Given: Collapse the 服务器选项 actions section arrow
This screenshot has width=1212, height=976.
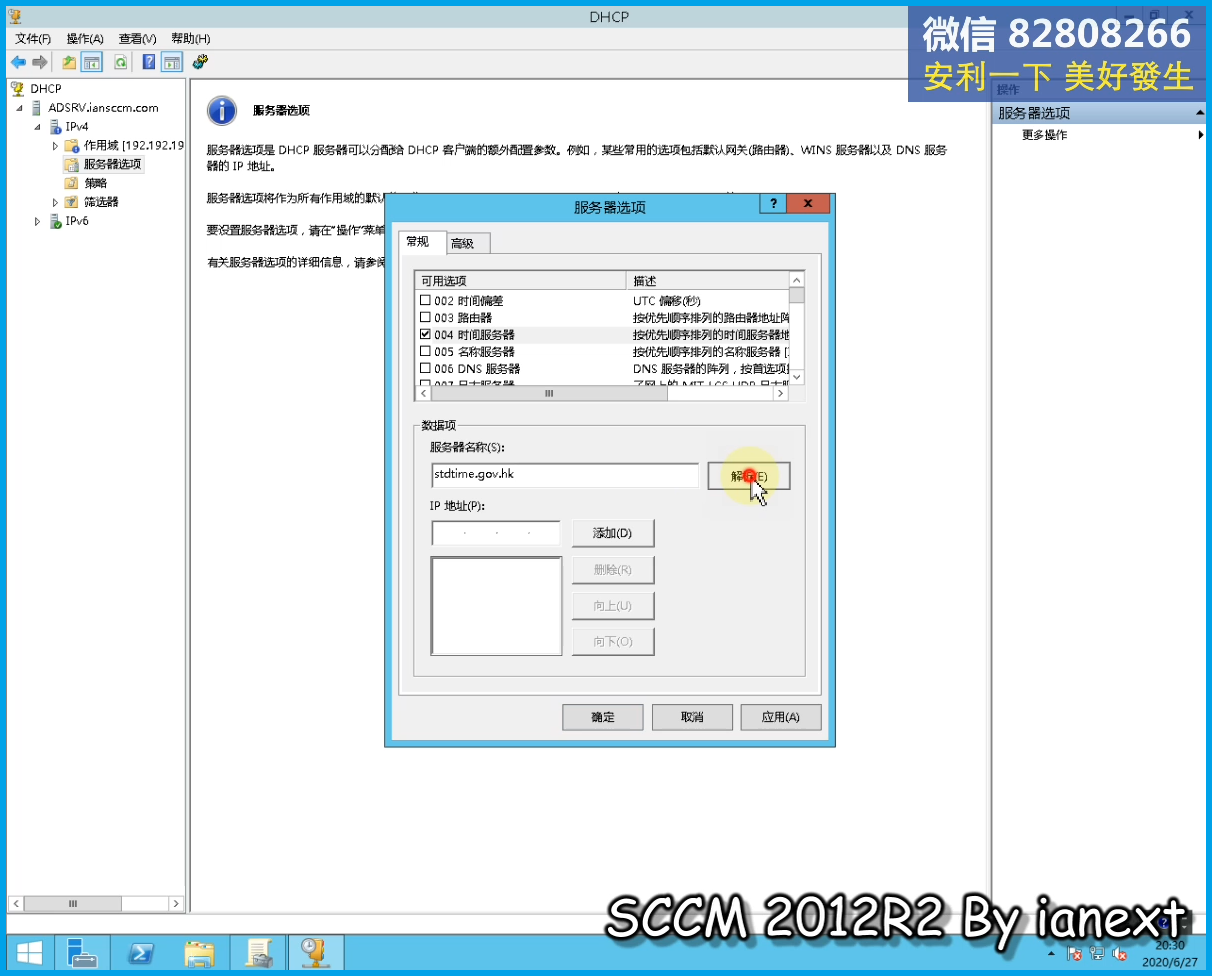Looking at the screenshot, I should click(x=1200, y=113).
